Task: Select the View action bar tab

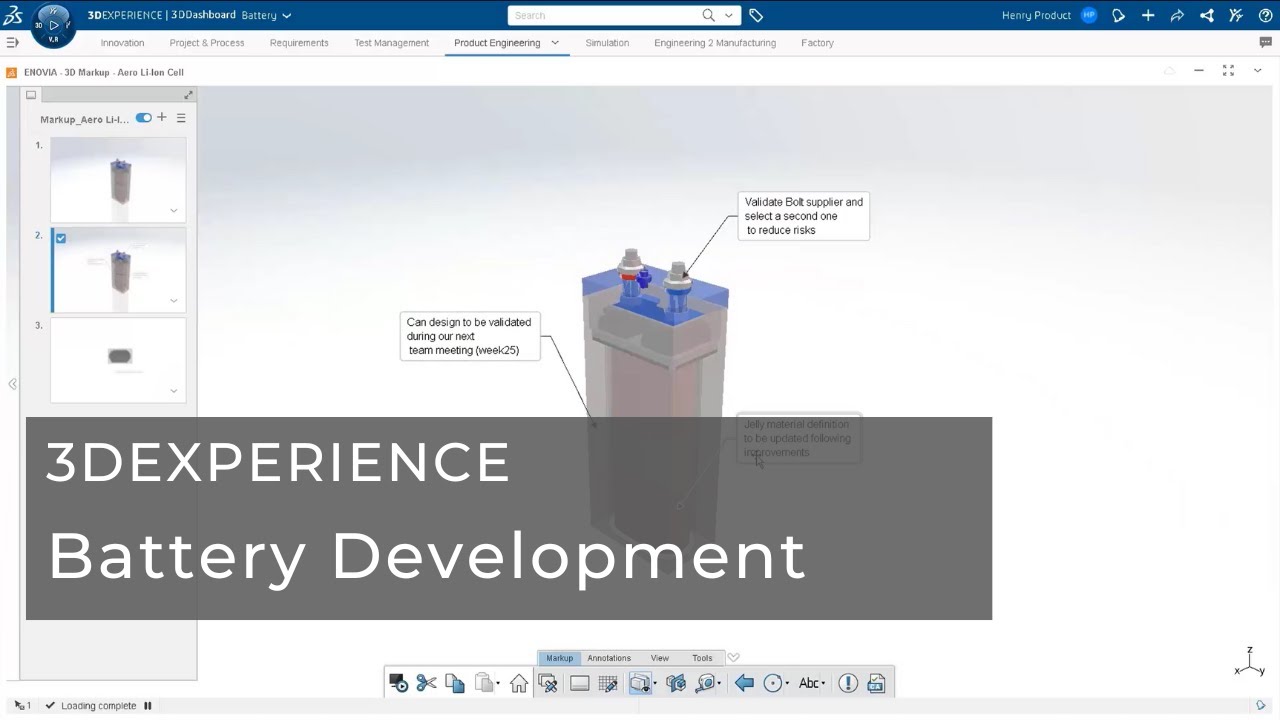Action: 660,658
